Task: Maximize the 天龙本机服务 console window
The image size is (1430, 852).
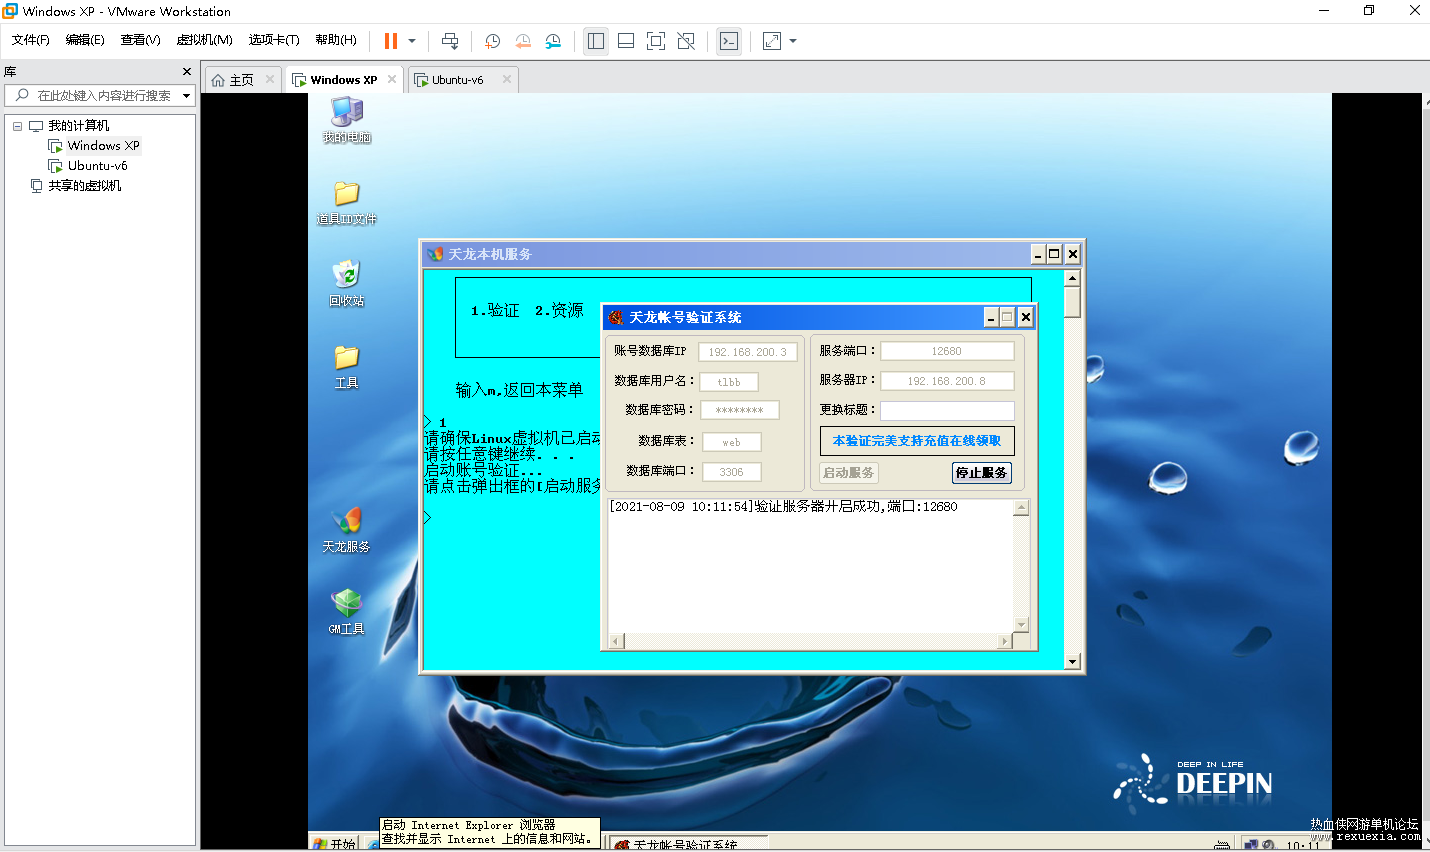Action: [1054, 254]
